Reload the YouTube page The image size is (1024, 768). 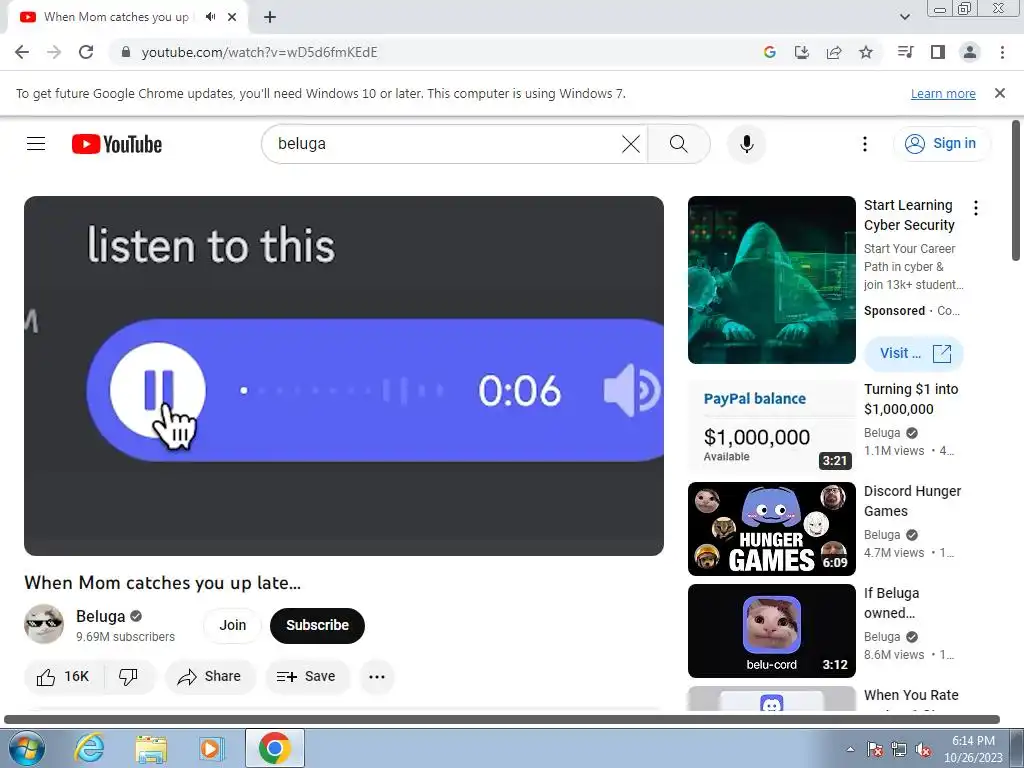(86, 52)
